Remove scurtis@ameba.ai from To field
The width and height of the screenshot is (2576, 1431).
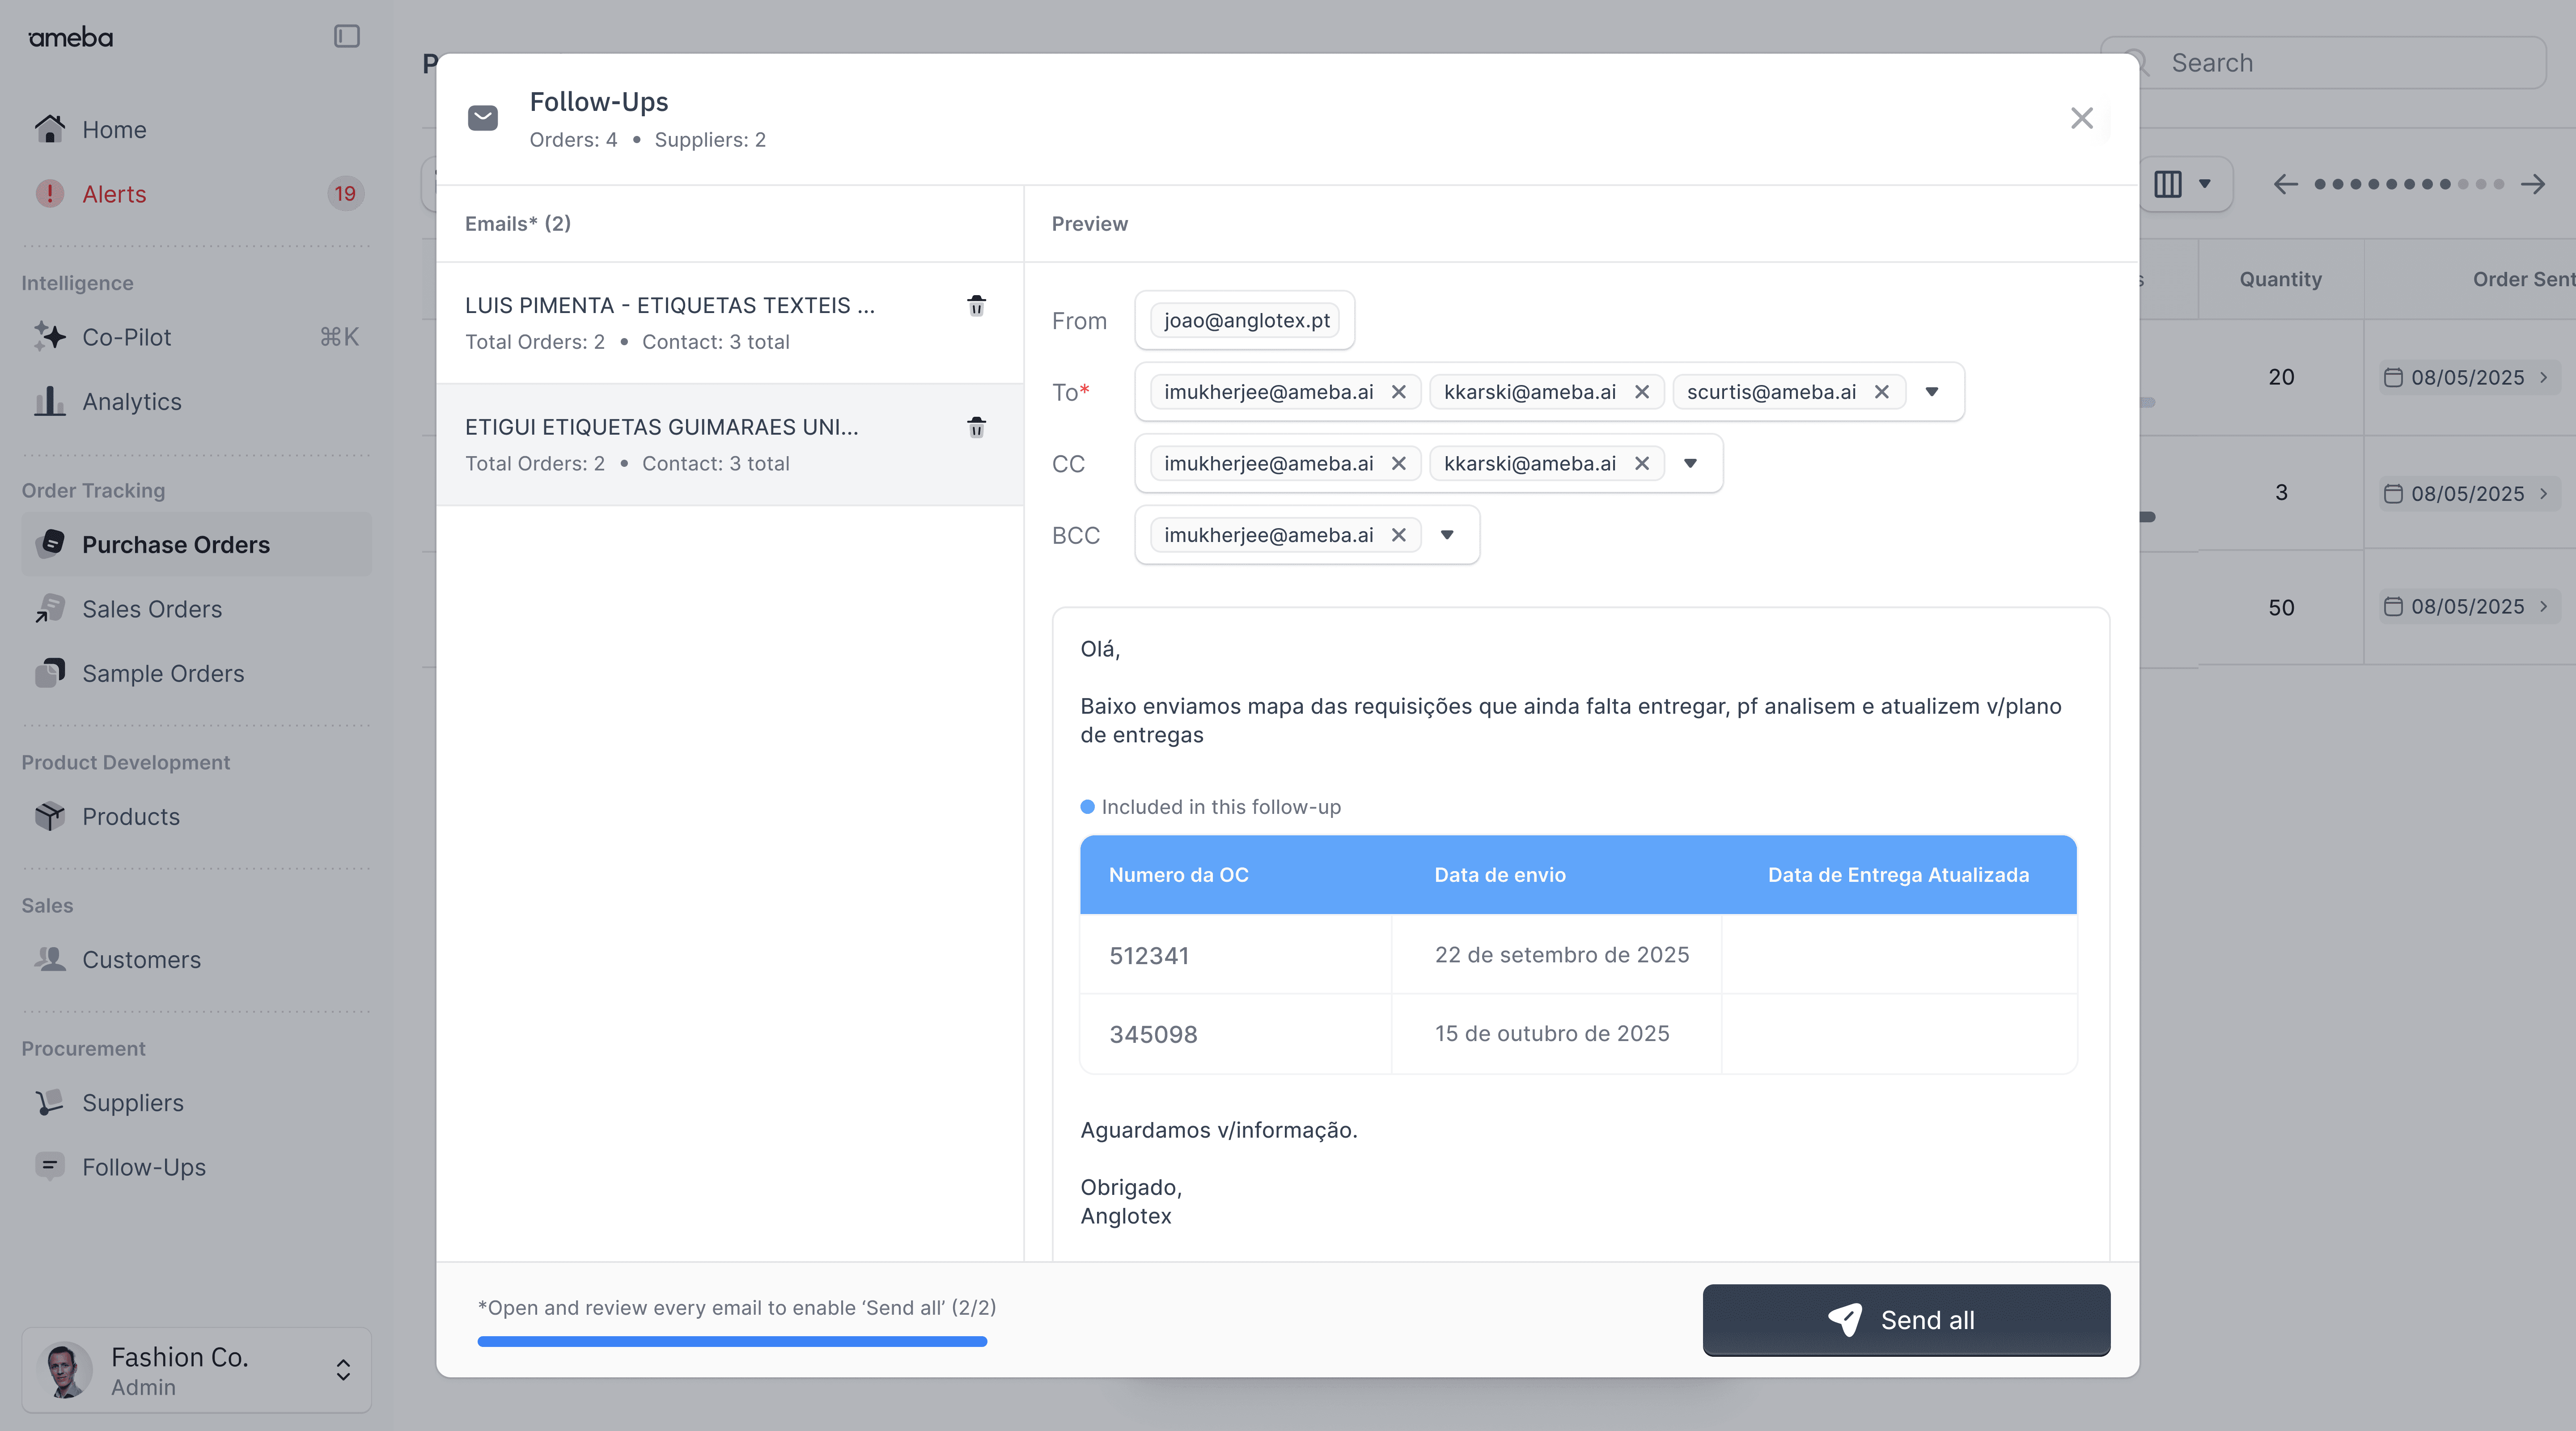tap(1881, 392)
